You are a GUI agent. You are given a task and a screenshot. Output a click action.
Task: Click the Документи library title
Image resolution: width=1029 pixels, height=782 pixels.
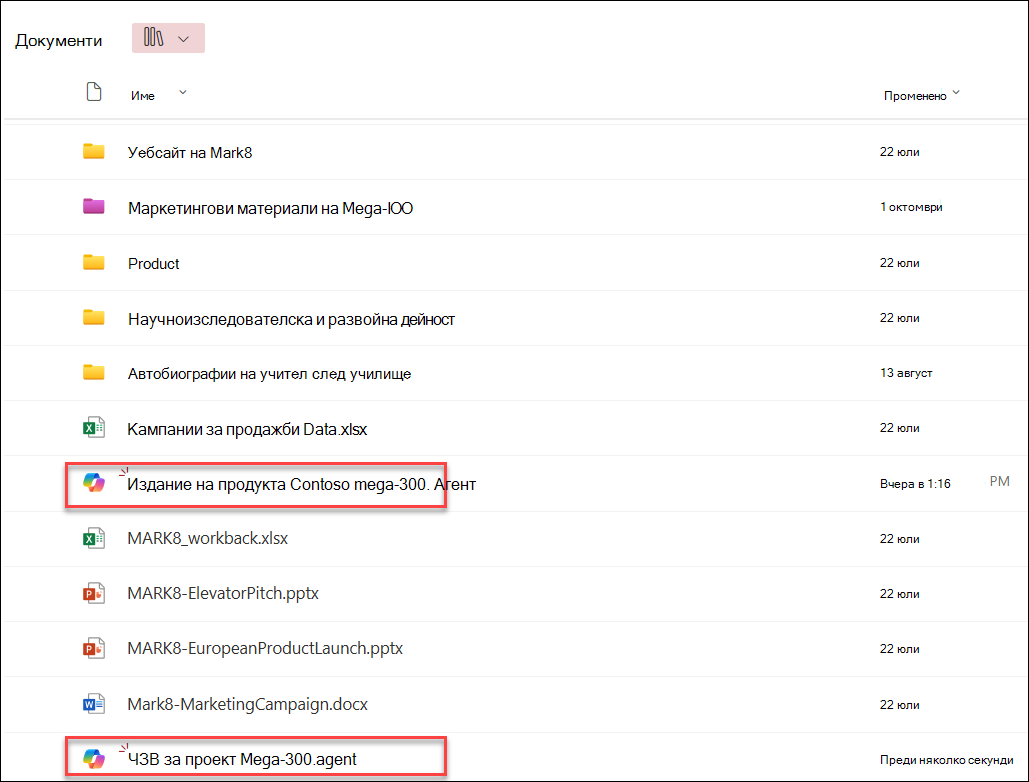[58, 41]
